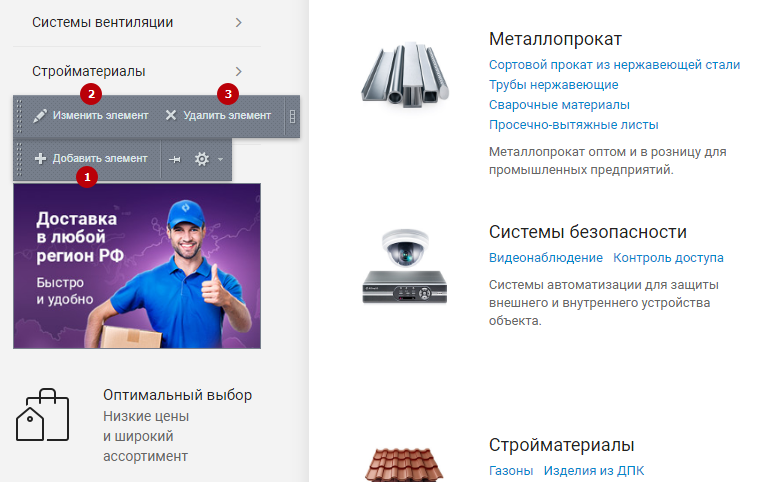The image size is (759, 482).
Task: Open the Трубы нержавеющие link
Action: (x=553, y=85)
